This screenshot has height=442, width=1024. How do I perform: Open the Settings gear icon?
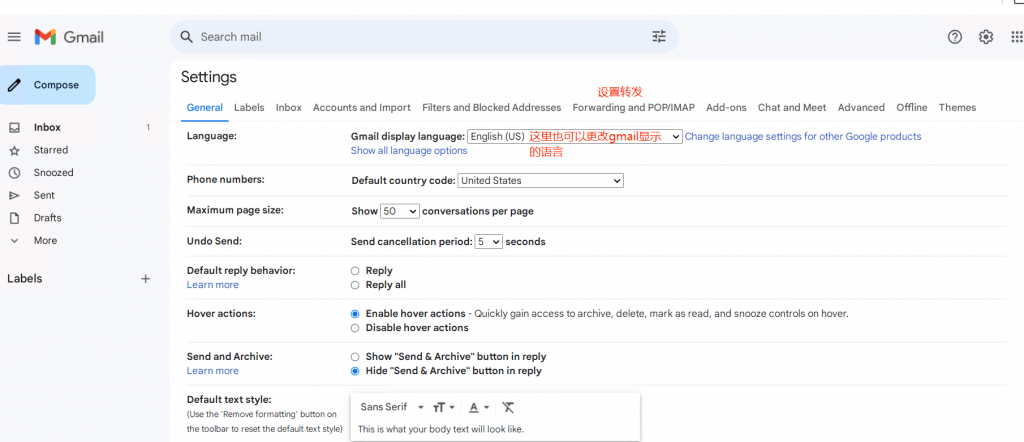(x=985, y=37)
